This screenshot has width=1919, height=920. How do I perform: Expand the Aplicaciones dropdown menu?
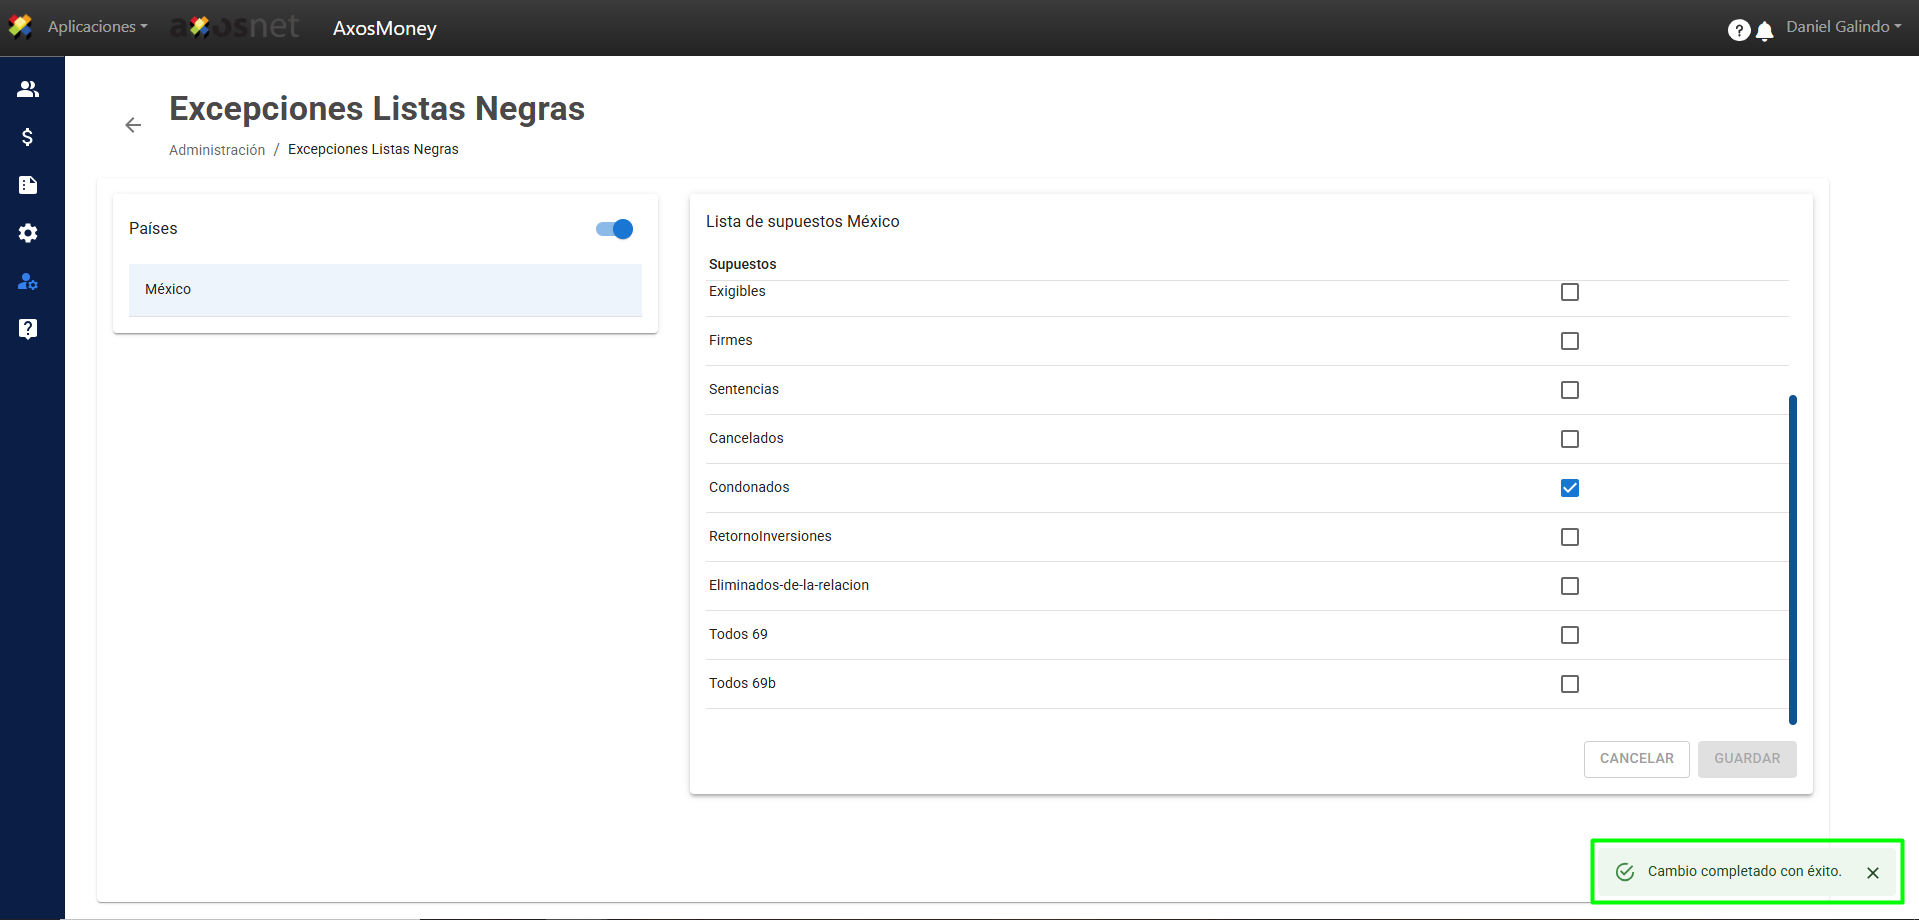coord(97,27)
